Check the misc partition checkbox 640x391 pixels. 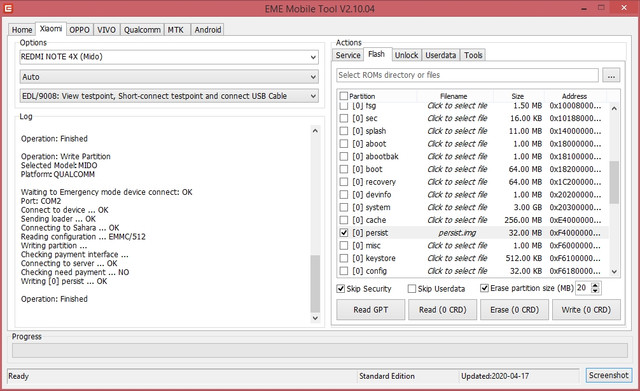pyautogui.click(x=344, y=245)
